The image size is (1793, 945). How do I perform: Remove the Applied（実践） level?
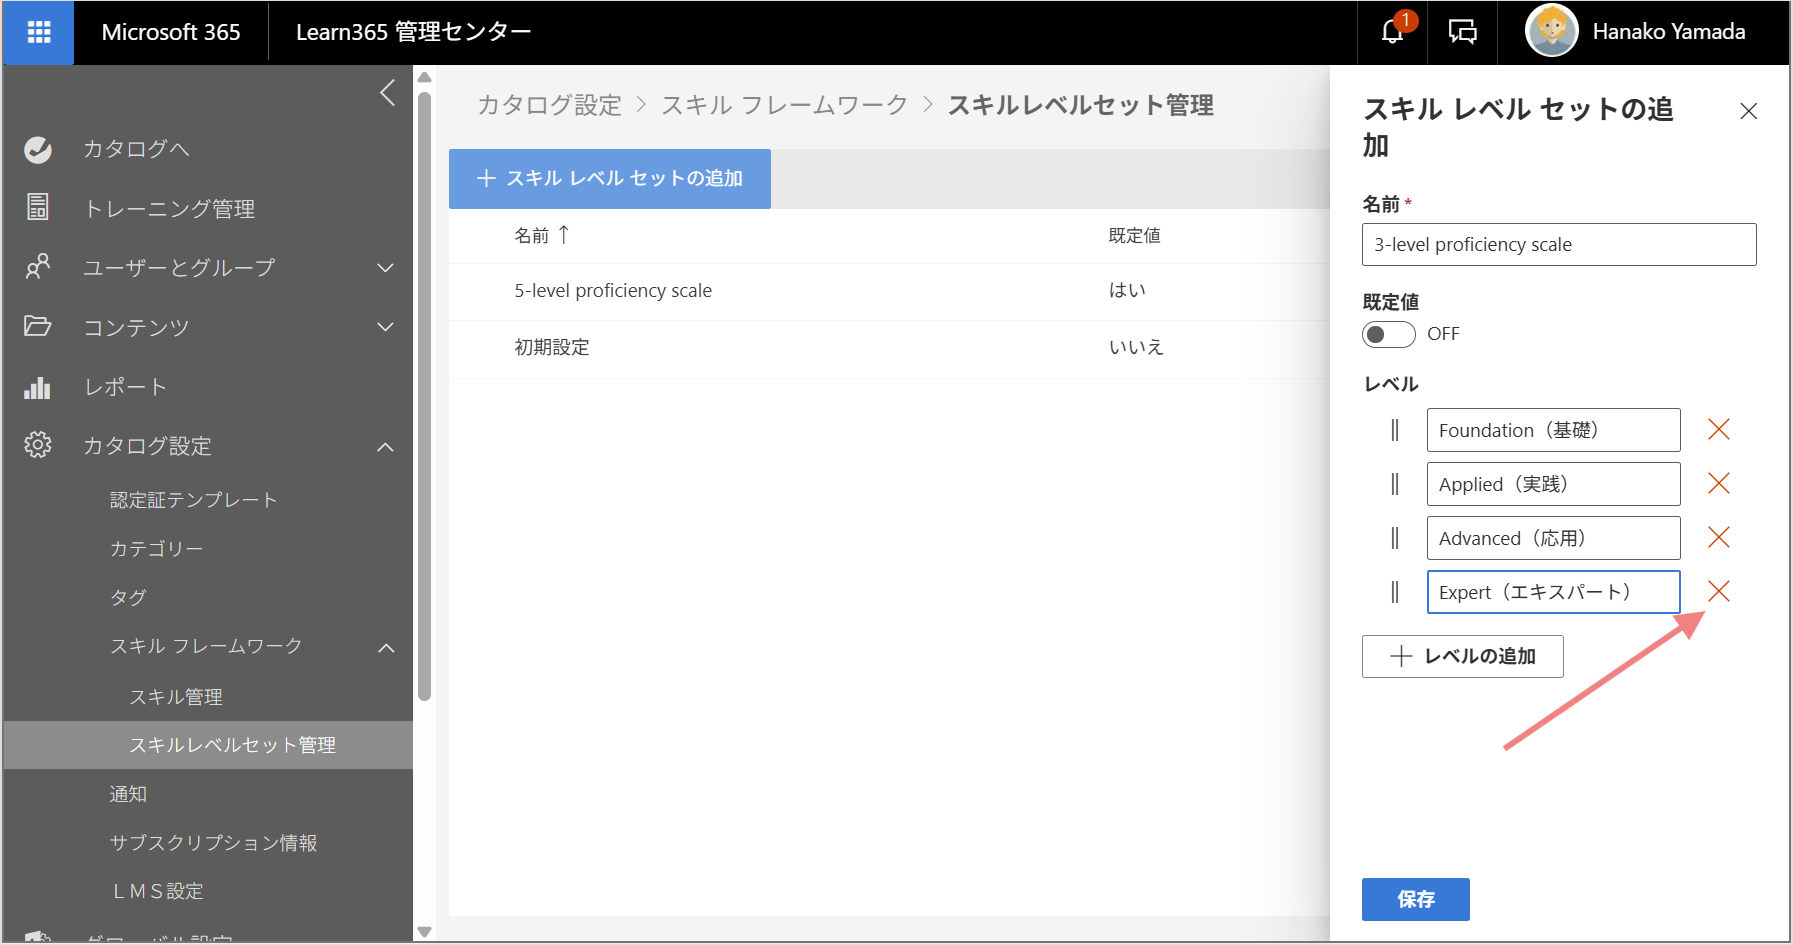(1718, 484)
